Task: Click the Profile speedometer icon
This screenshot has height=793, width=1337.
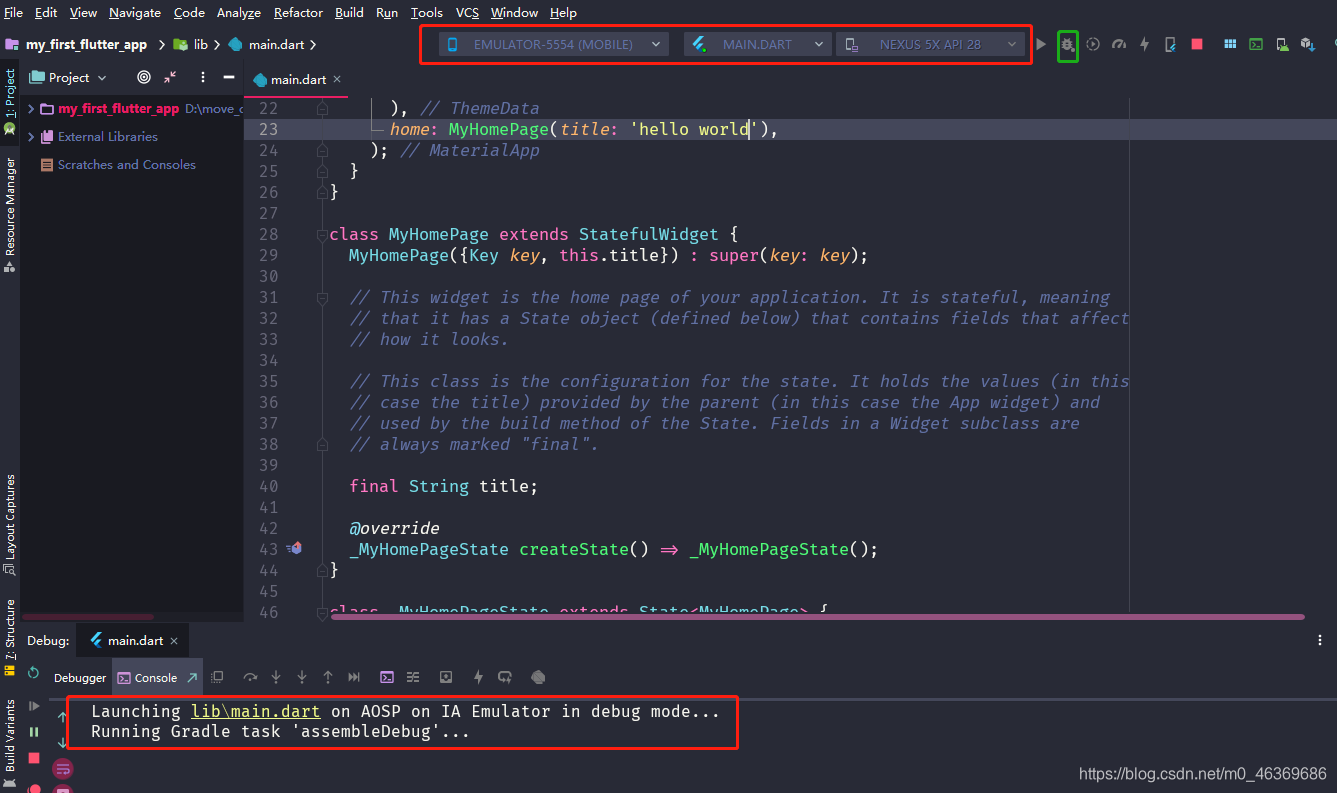Action: click(1119, 44)
